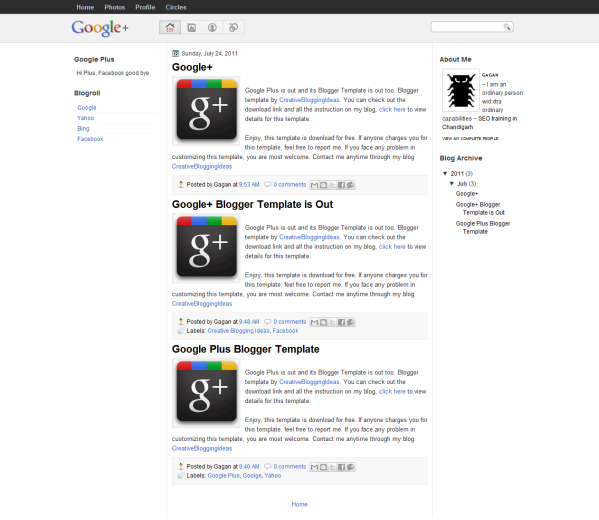This screenshot has width=599, height=520.
Task: Click the 'Creative Blogging Ideas' label link
Action: [x=239, y=331]
